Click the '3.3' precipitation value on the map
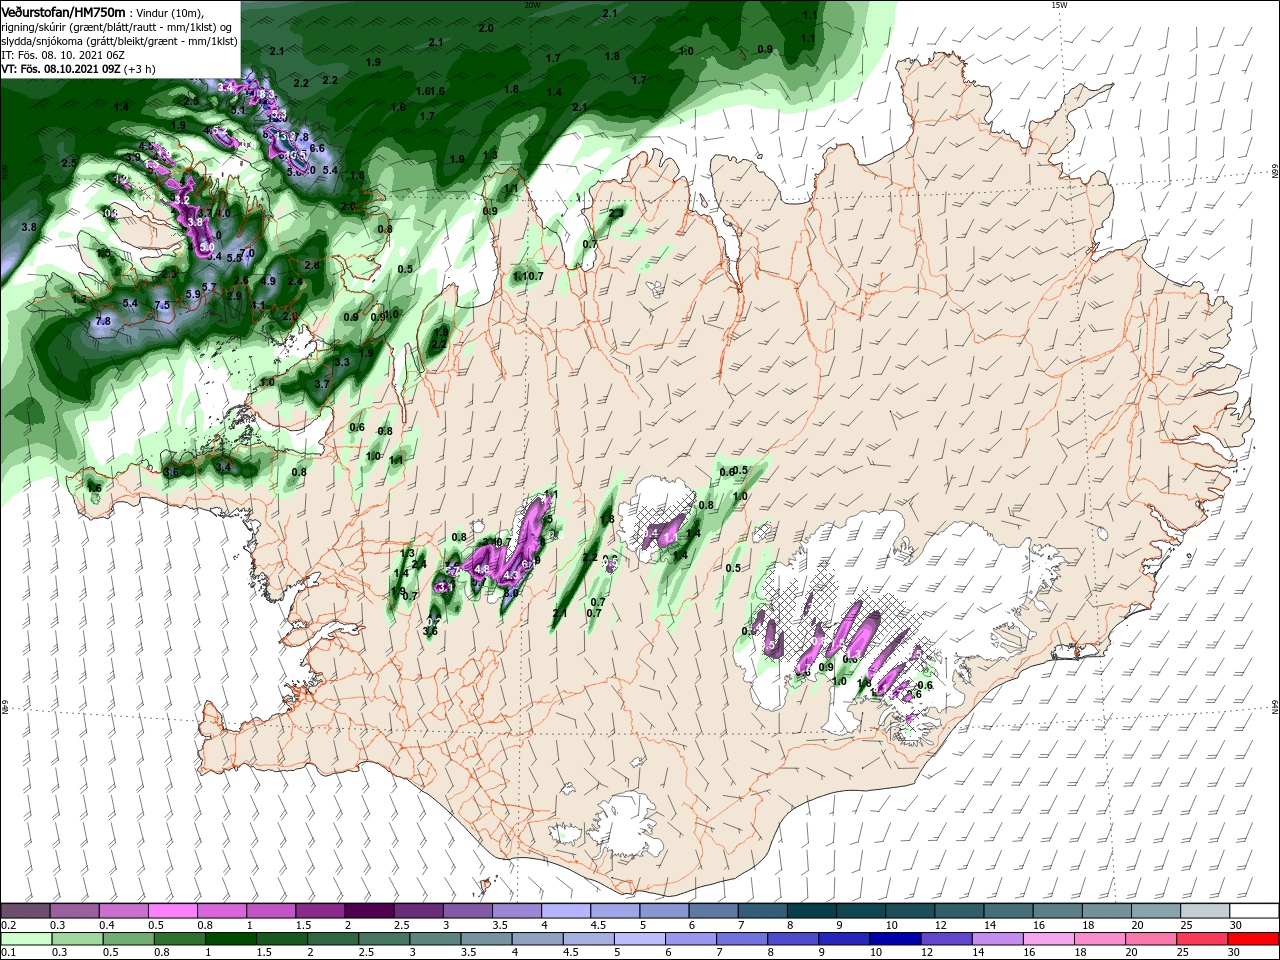 342,362
